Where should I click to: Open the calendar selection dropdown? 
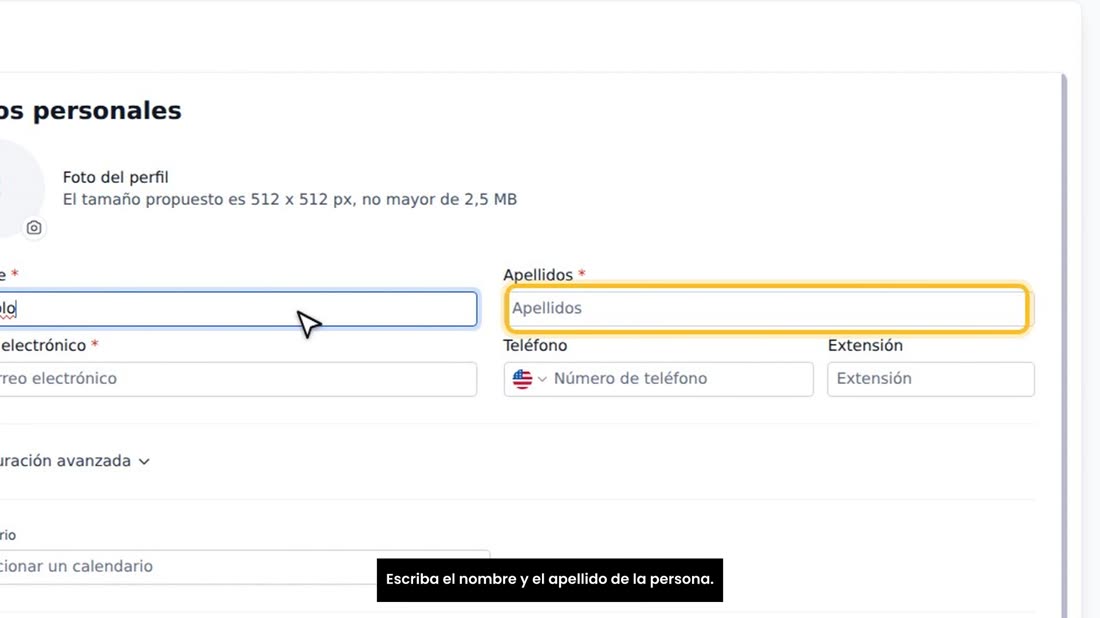[244, 567]
